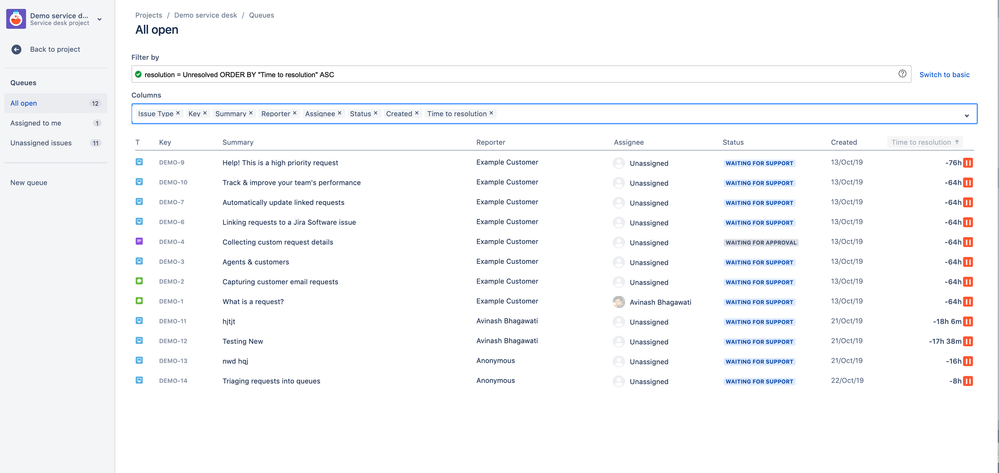
Task: Click the 12 count badge on All open
Action: click(96, 103)
